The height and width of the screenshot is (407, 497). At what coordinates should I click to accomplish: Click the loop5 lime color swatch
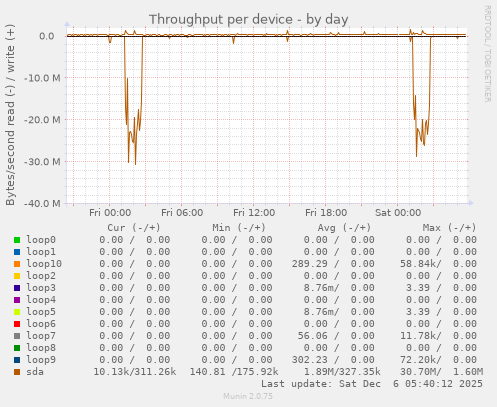pos(17,312)
